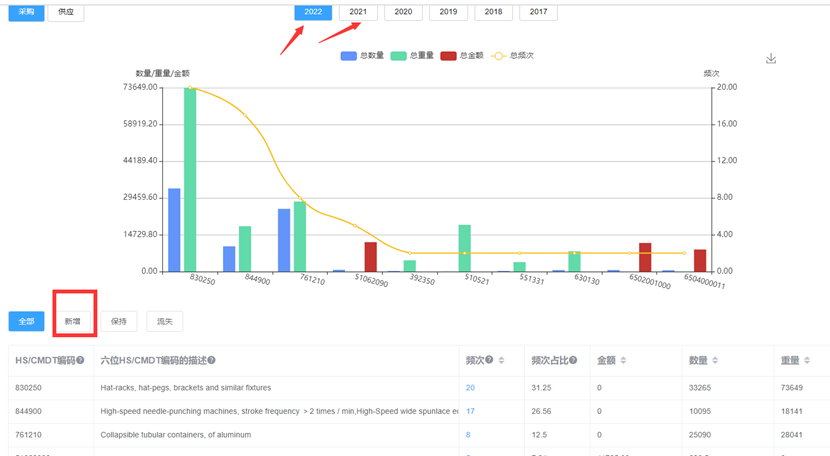The height and width of the screenshot is (456, 830).
Task: Click red amount bar for 51062090
Action: pos(371,257)
